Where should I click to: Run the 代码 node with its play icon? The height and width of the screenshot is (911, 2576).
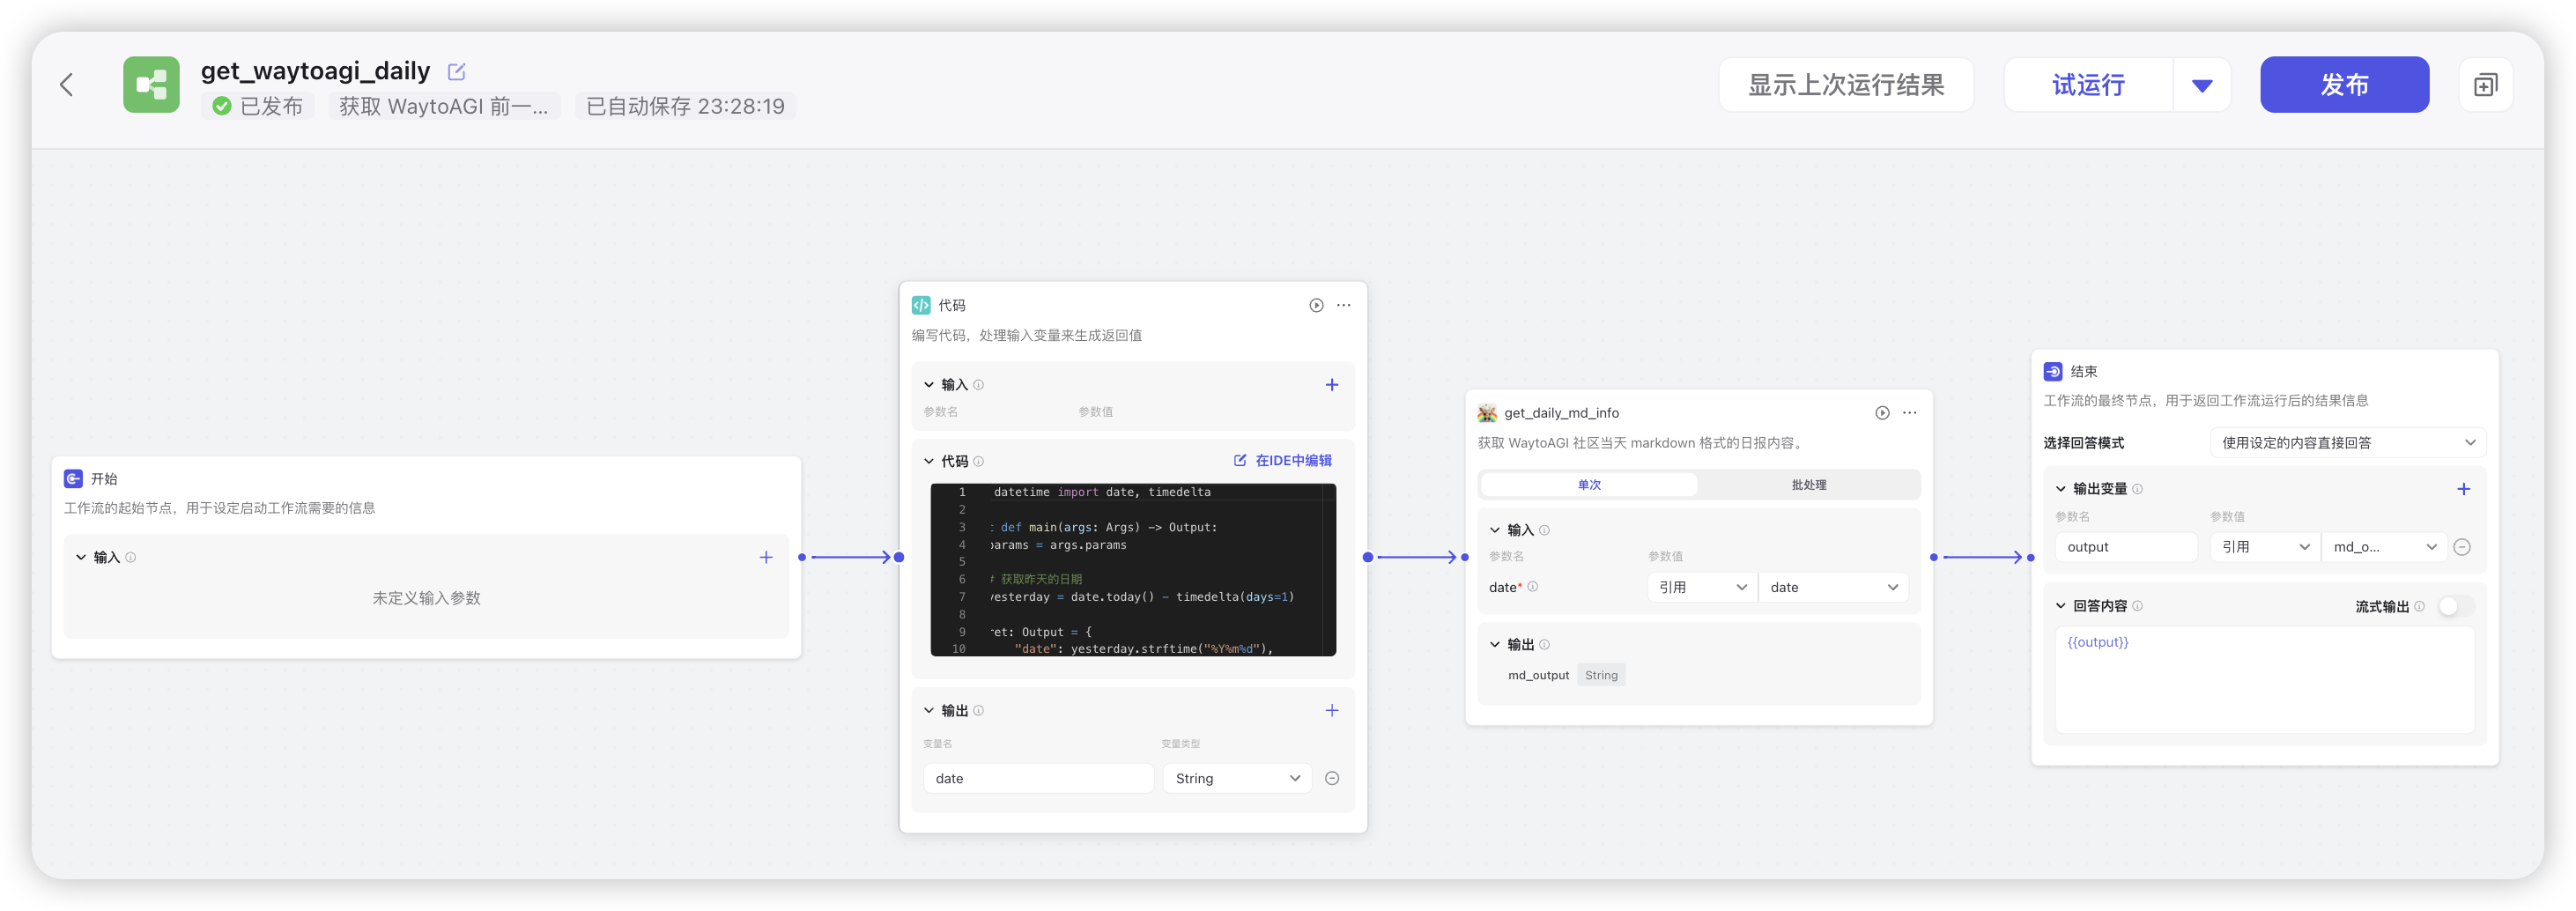pyautogui.click(x=1316, y=305)
